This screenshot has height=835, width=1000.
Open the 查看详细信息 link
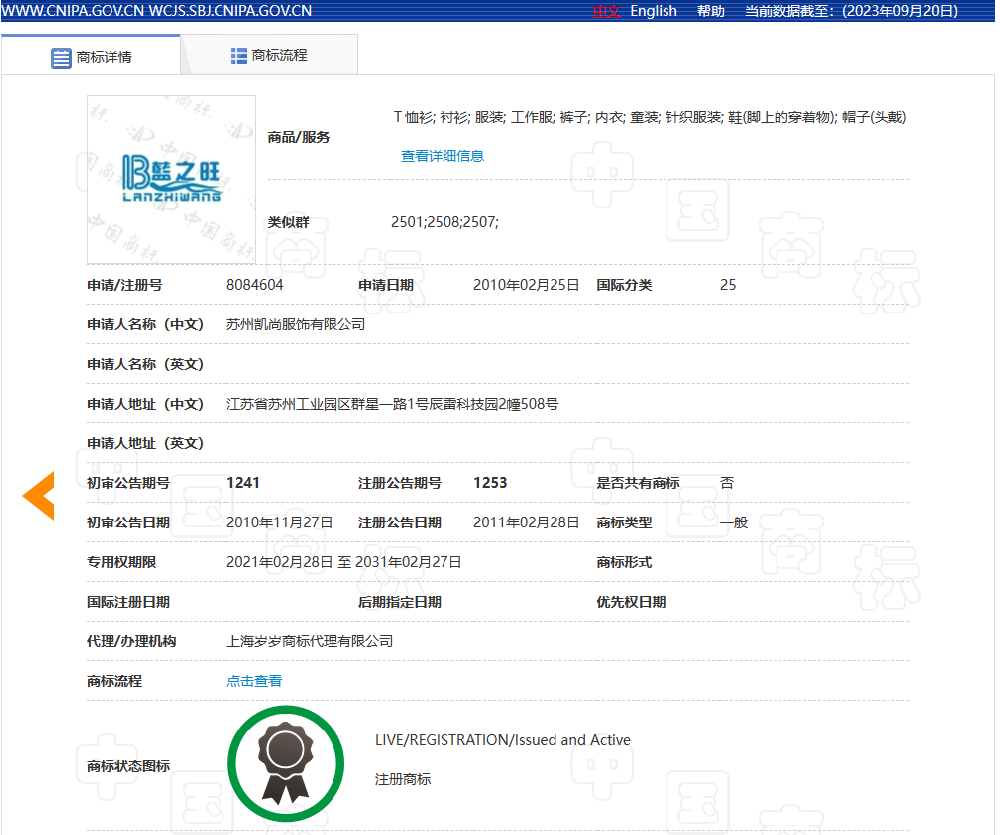(442, 156)
